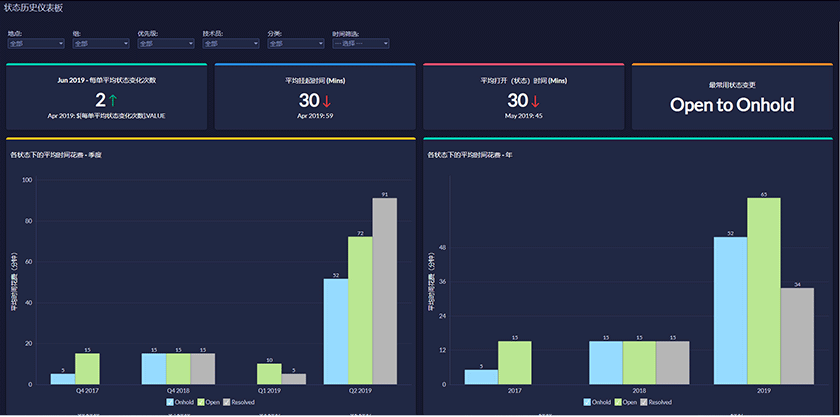Click the 2019 green Open bar labeled 65
The height and width of the screenshot is (417, 840).
pyautogui.click(x=764, y=291)
